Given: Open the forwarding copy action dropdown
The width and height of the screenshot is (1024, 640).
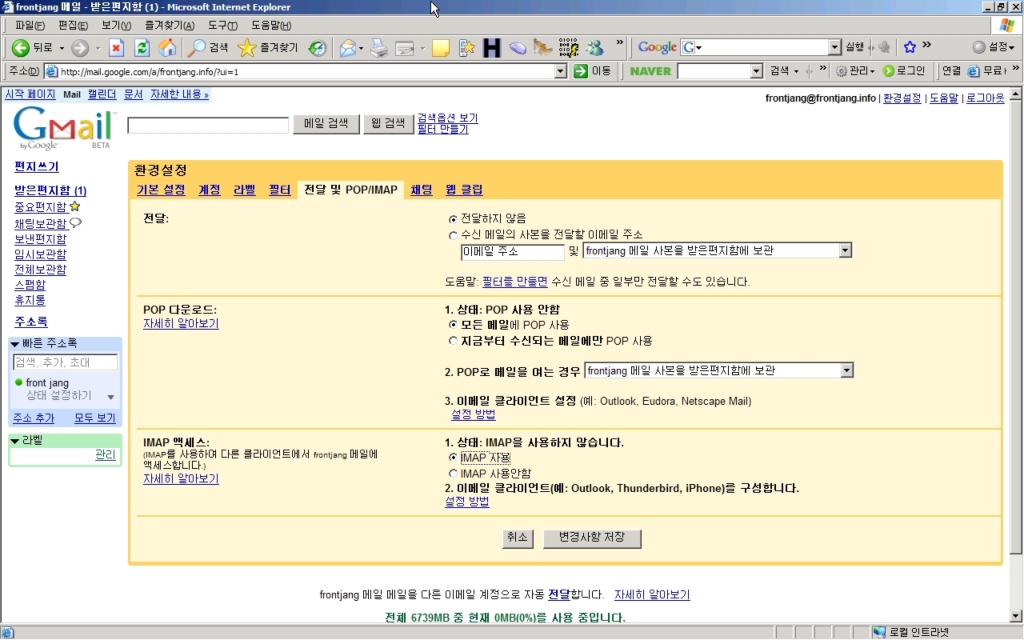Looking at the screenshot, I should tap(717, 250).
